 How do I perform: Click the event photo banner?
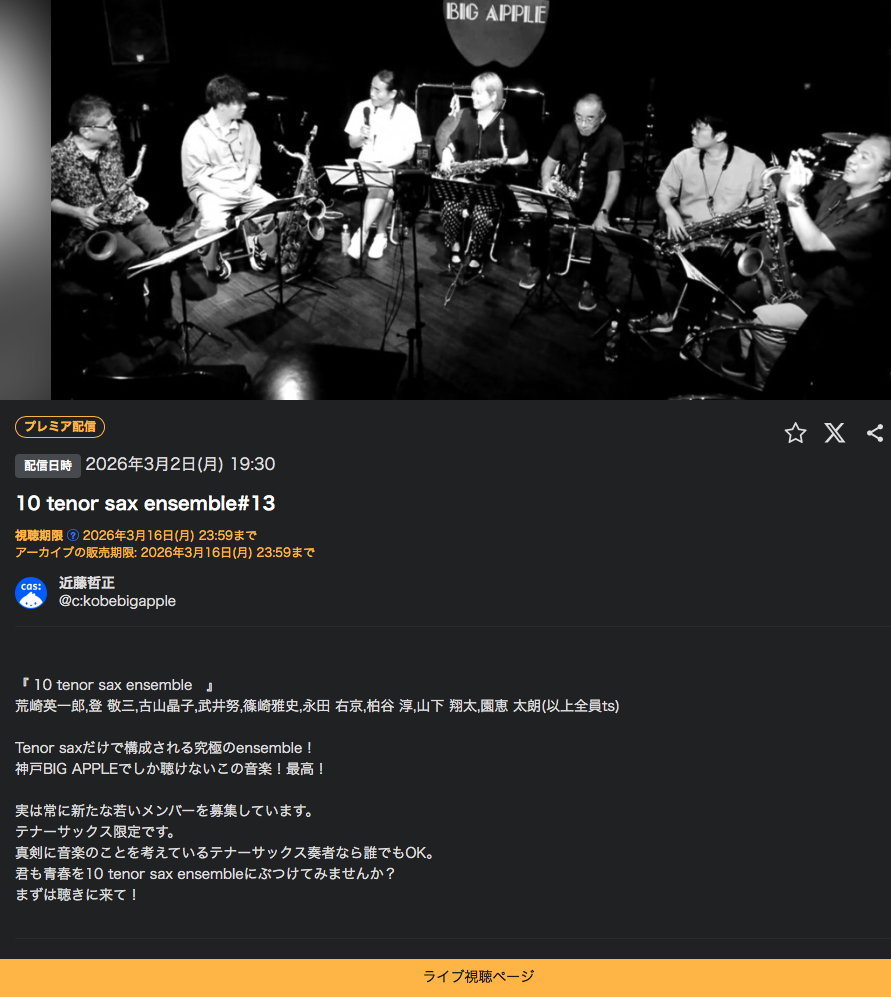coord(471,200)
